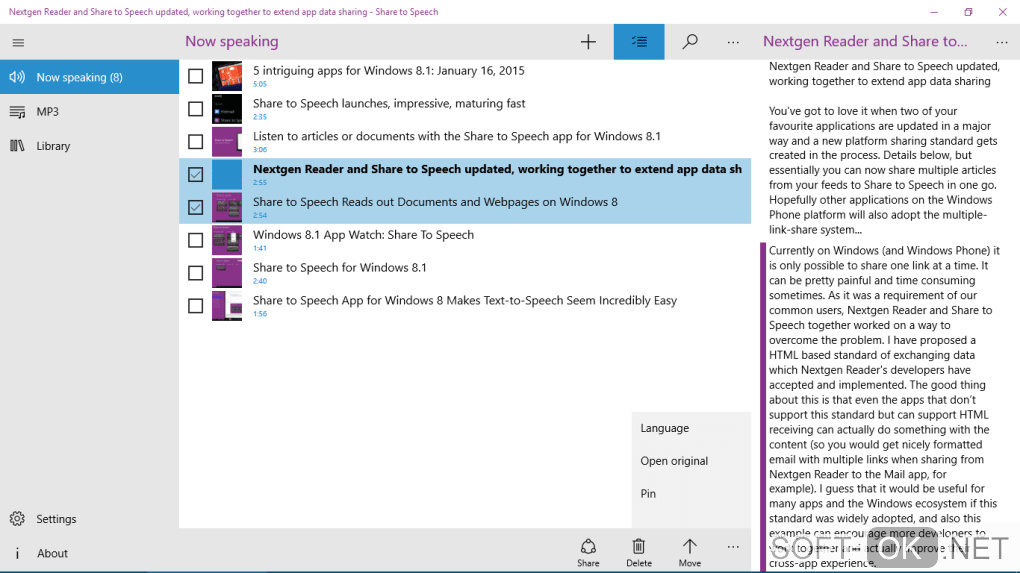Click the 5:05 duration label
1020x573 pixels.
tap(260, 84)
